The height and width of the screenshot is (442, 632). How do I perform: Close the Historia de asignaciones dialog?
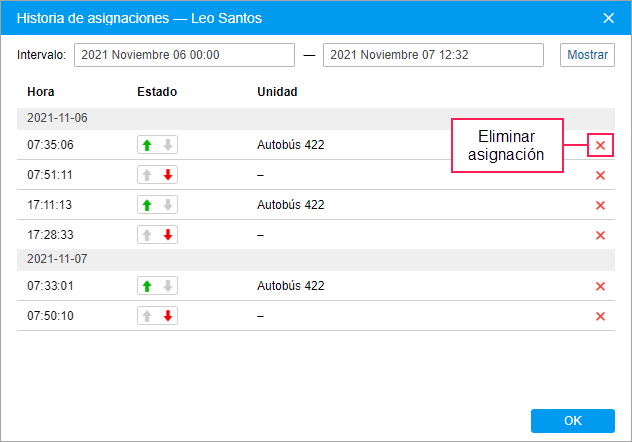click(609, 17)
